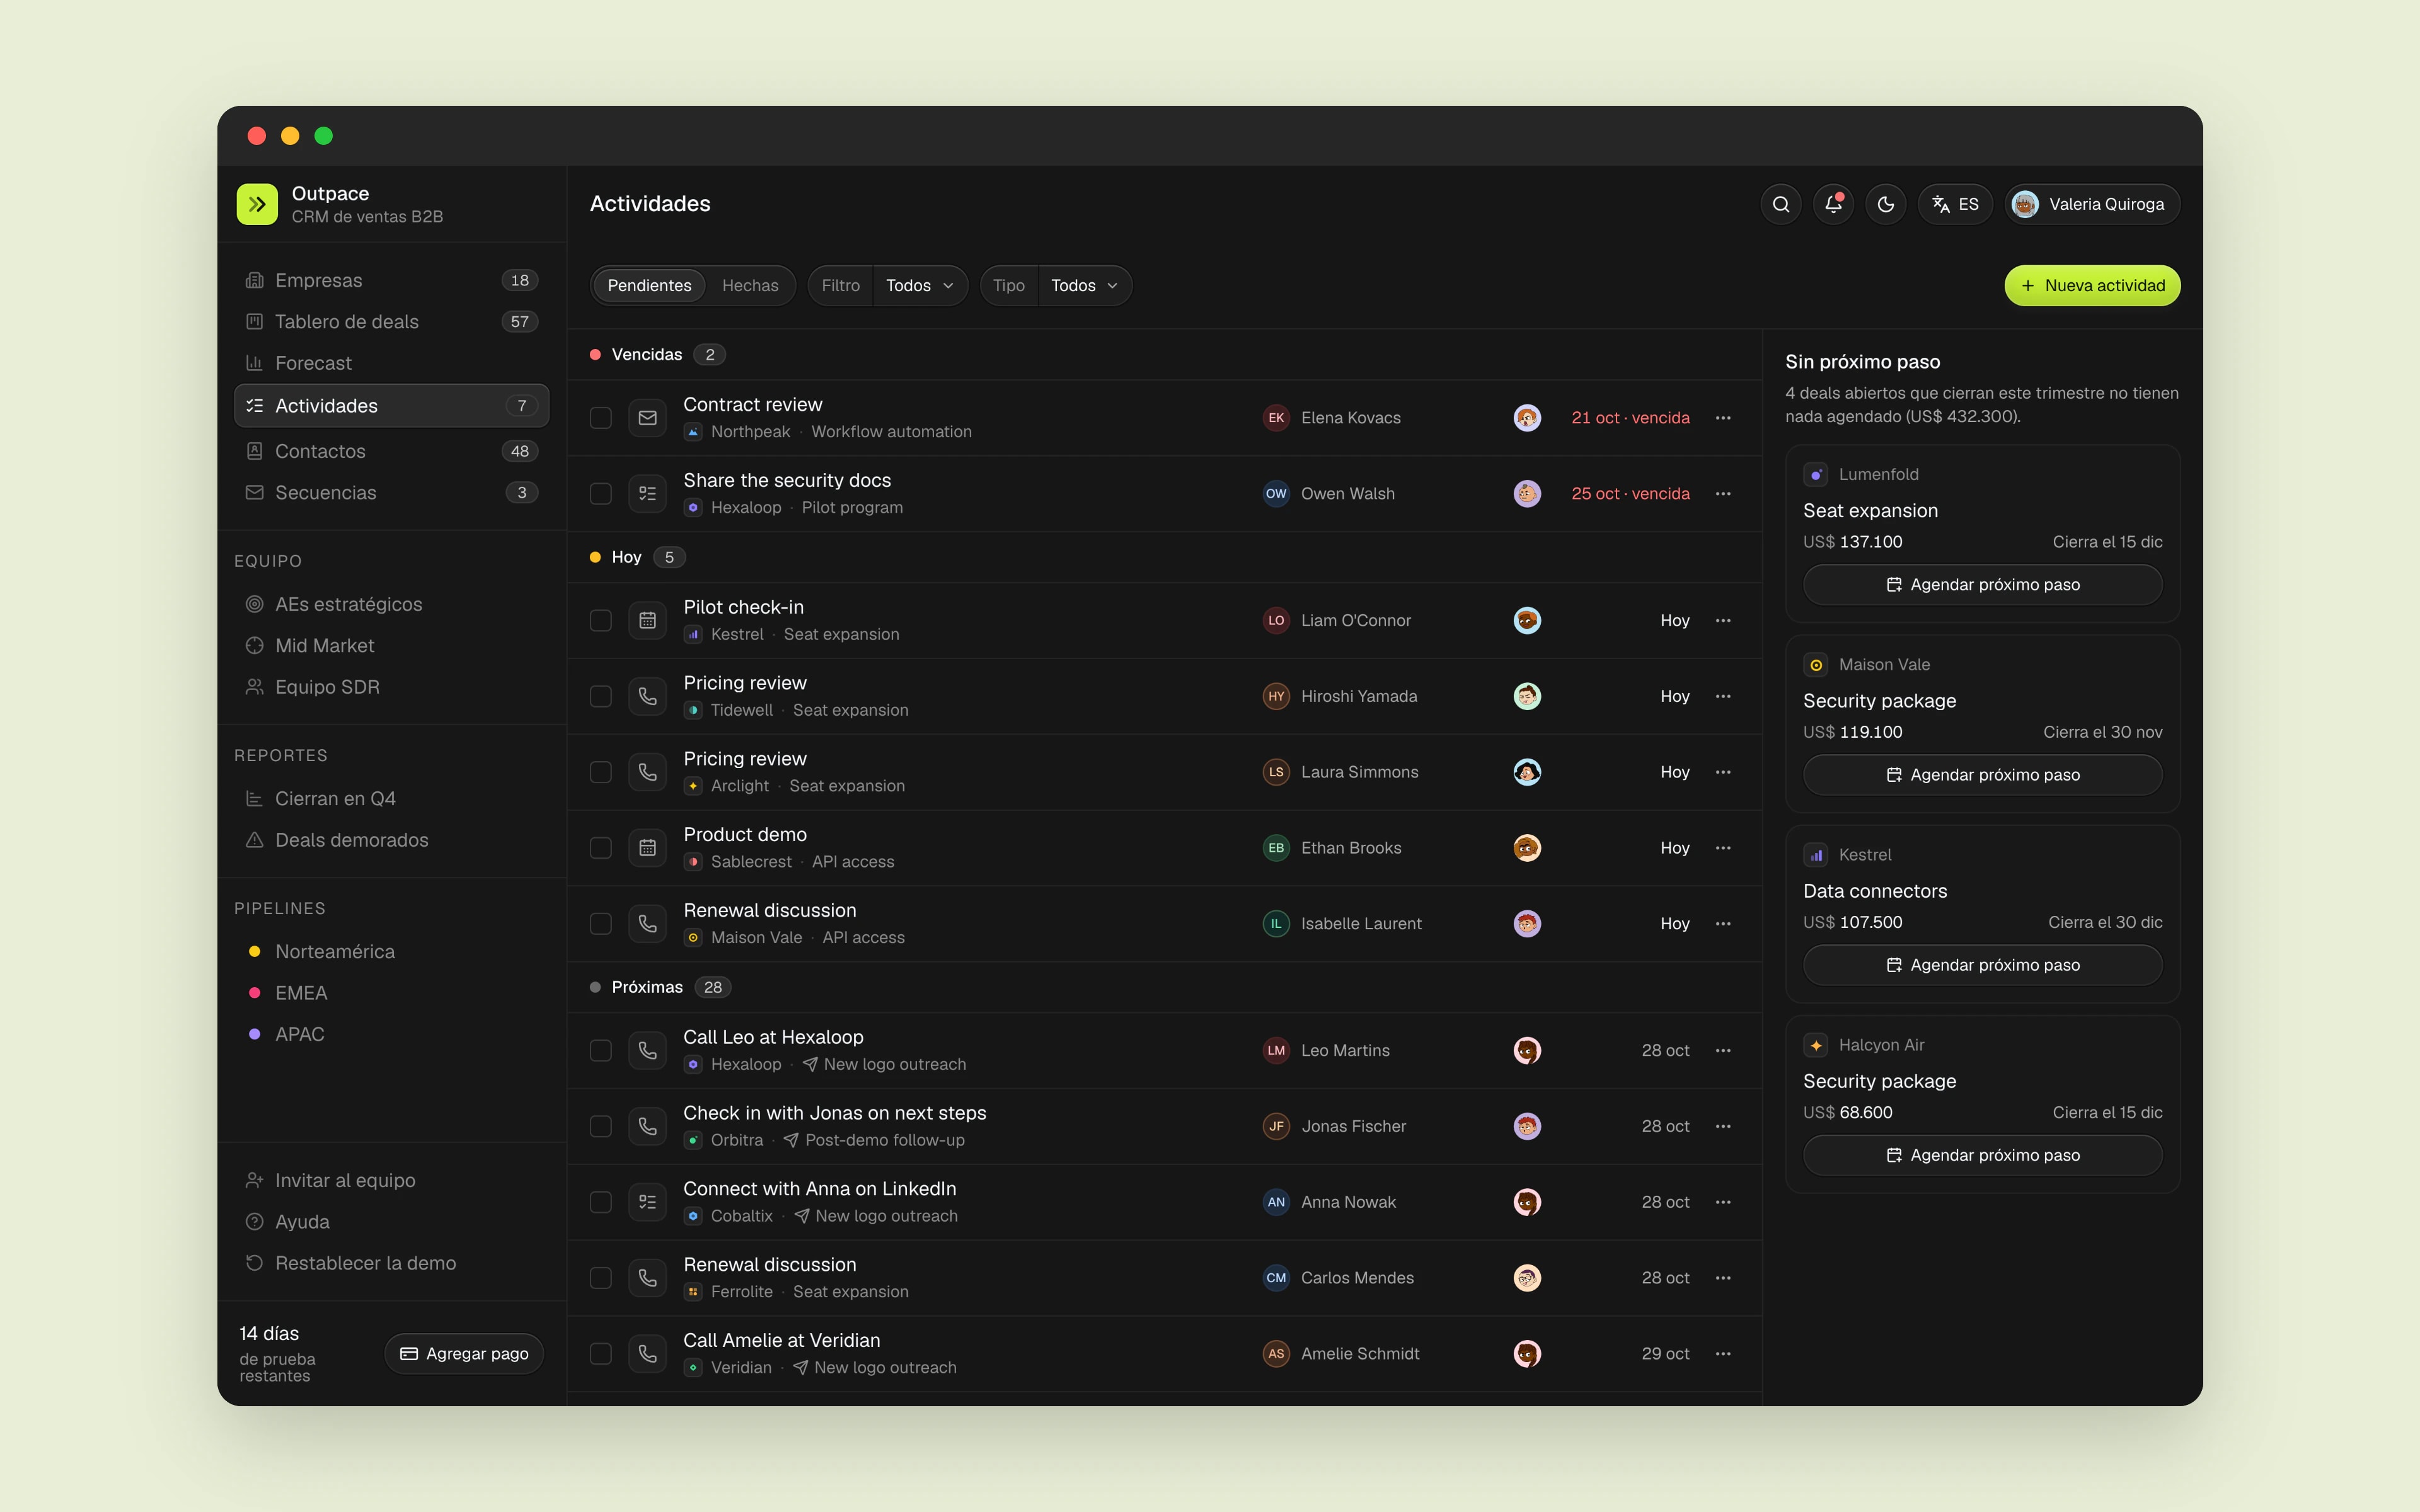Image resolution: width=2420 pixels, height=1512 pixels.
Task: Open the Filtro Todos dropdown
Action: 919,286
